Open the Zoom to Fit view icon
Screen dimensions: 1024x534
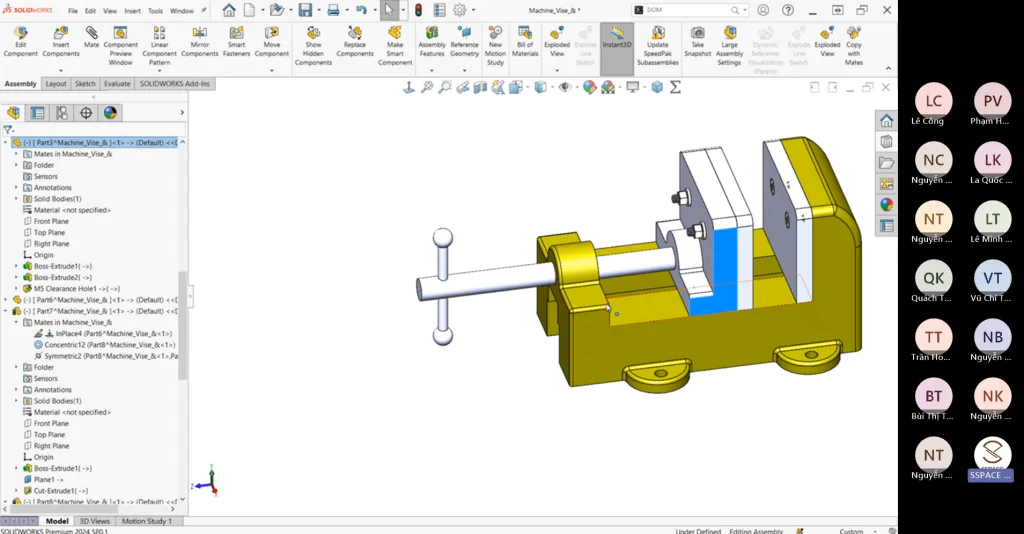pos(427,87)
